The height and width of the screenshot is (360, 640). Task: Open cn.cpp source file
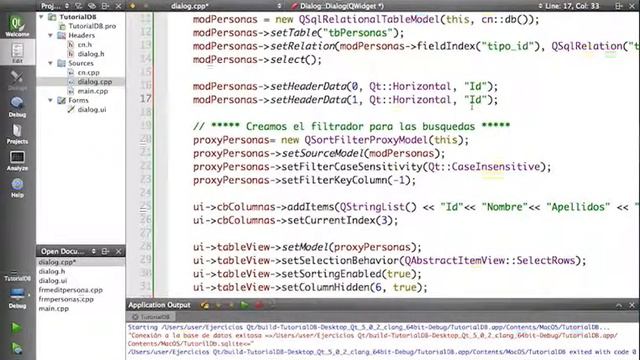click(88, 72)
